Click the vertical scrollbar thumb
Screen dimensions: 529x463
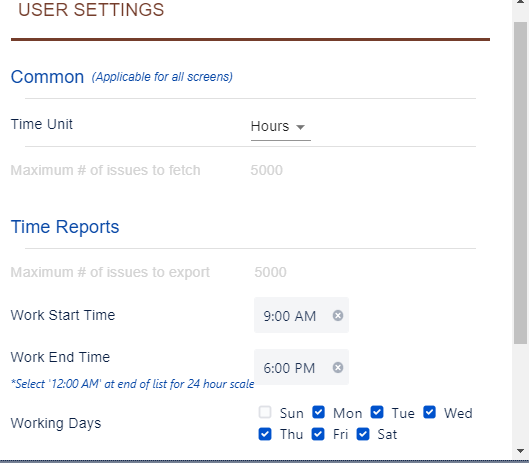point(520,183)
